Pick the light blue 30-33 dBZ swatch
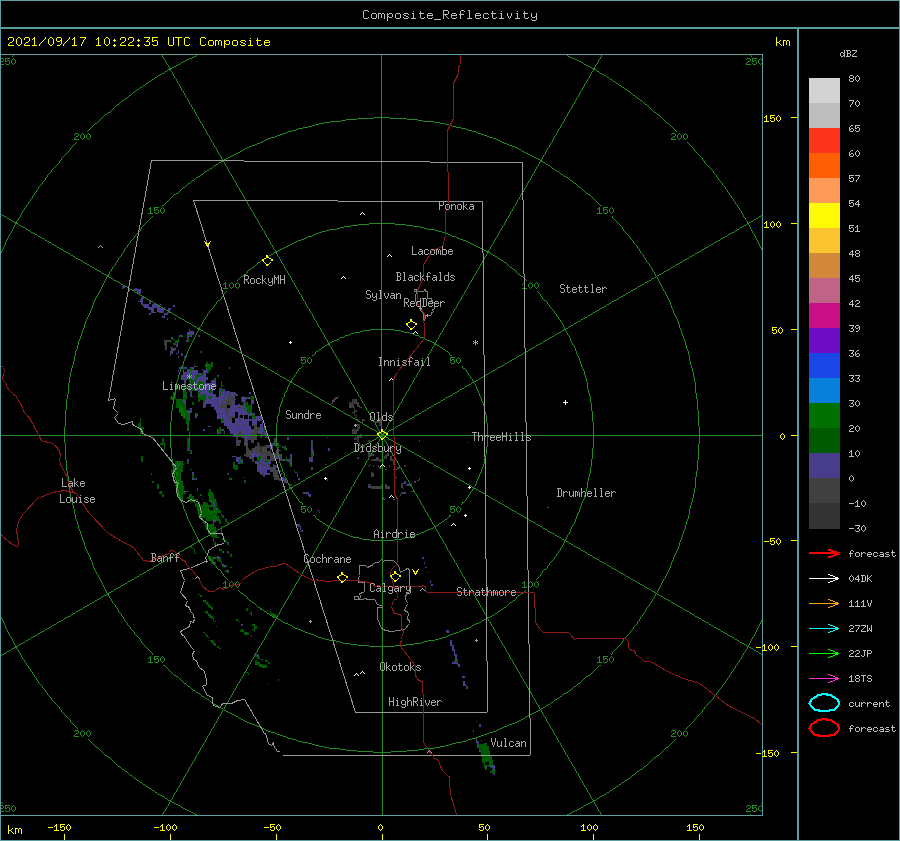The image size is (900, 841). pos(824,391)
